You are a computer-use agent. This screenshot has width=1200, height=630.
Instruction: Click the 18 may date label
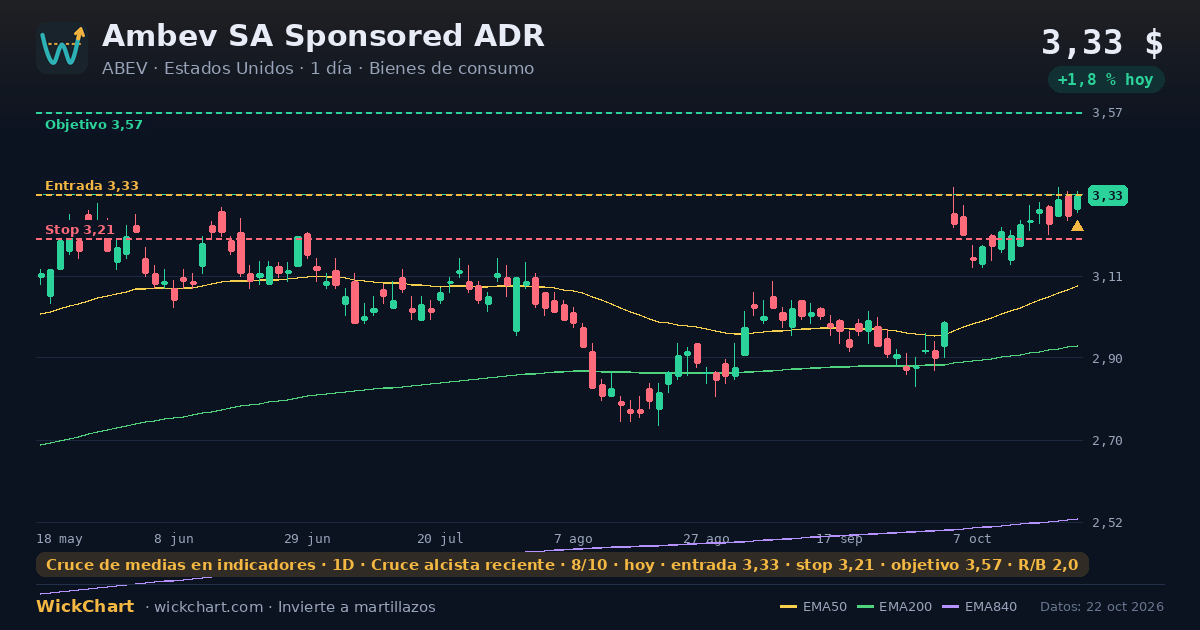tap(60, 539)
